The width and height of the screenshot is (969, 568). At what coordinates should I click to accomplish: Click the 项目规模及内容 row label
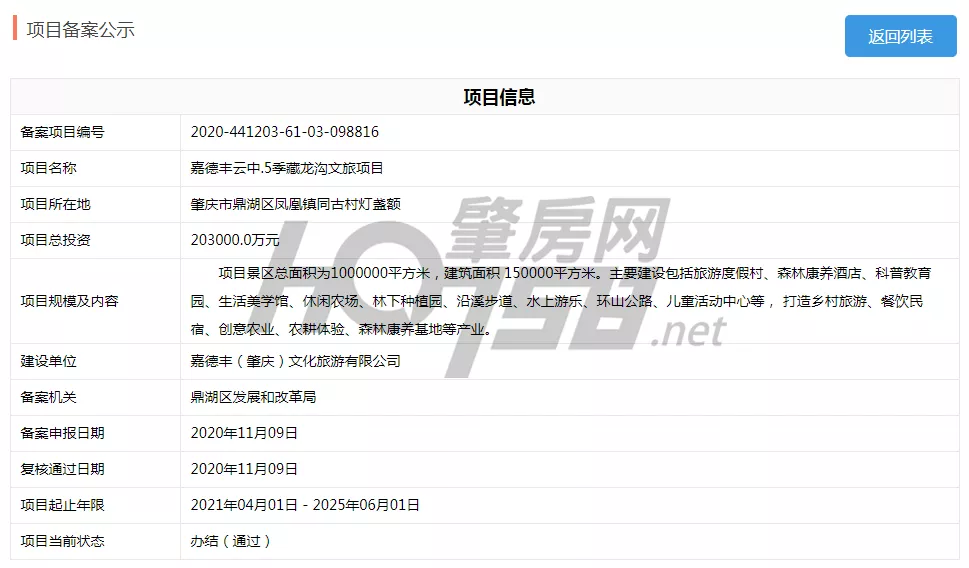69,300
